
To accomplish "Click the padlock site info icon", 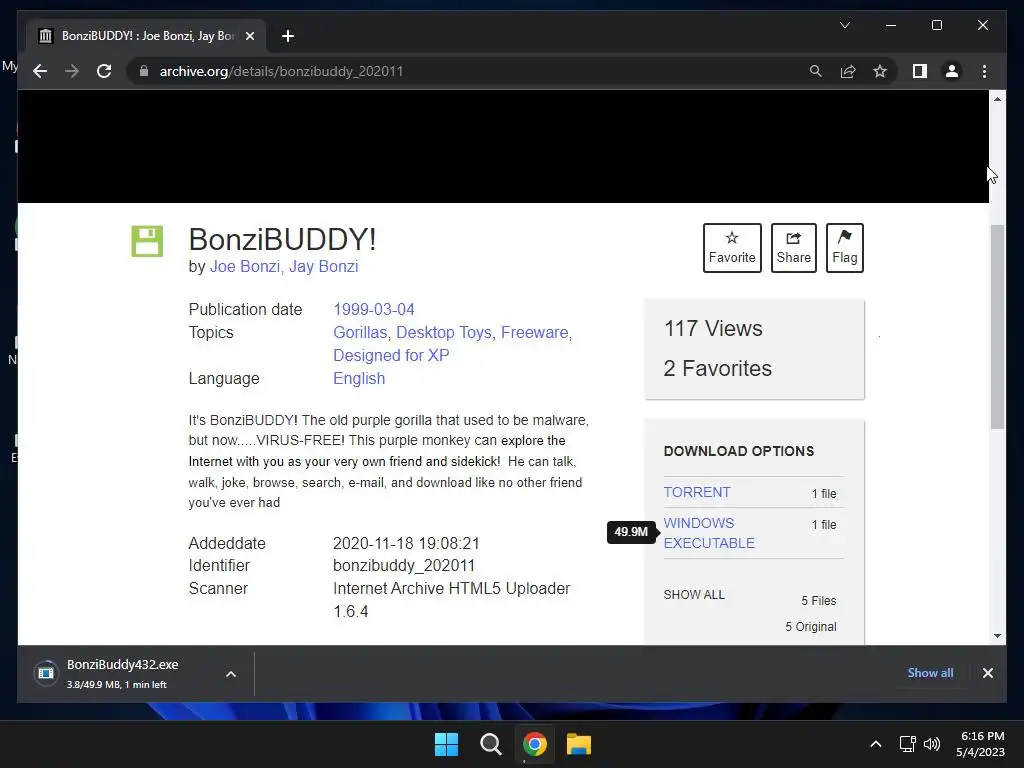I will (x=144, y=71).
